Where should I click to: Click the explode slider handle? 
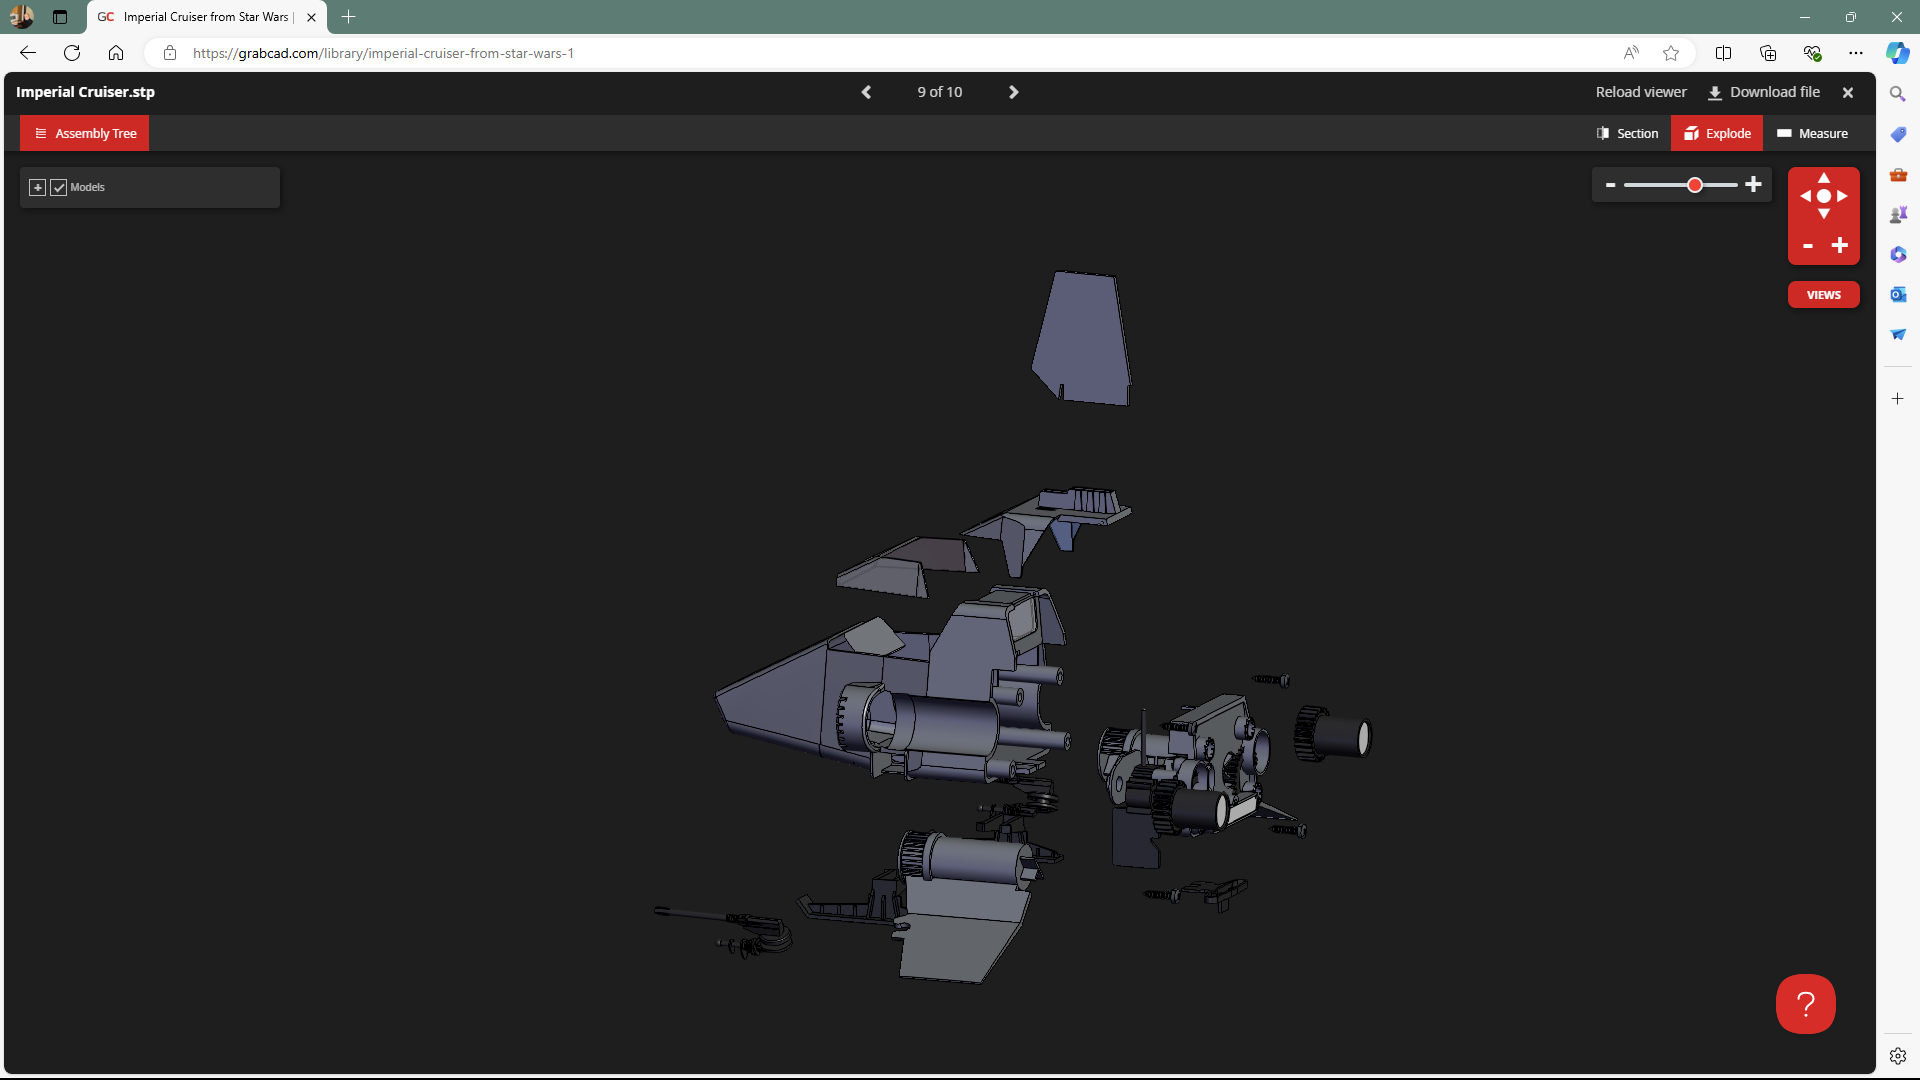pos(1695,185)
